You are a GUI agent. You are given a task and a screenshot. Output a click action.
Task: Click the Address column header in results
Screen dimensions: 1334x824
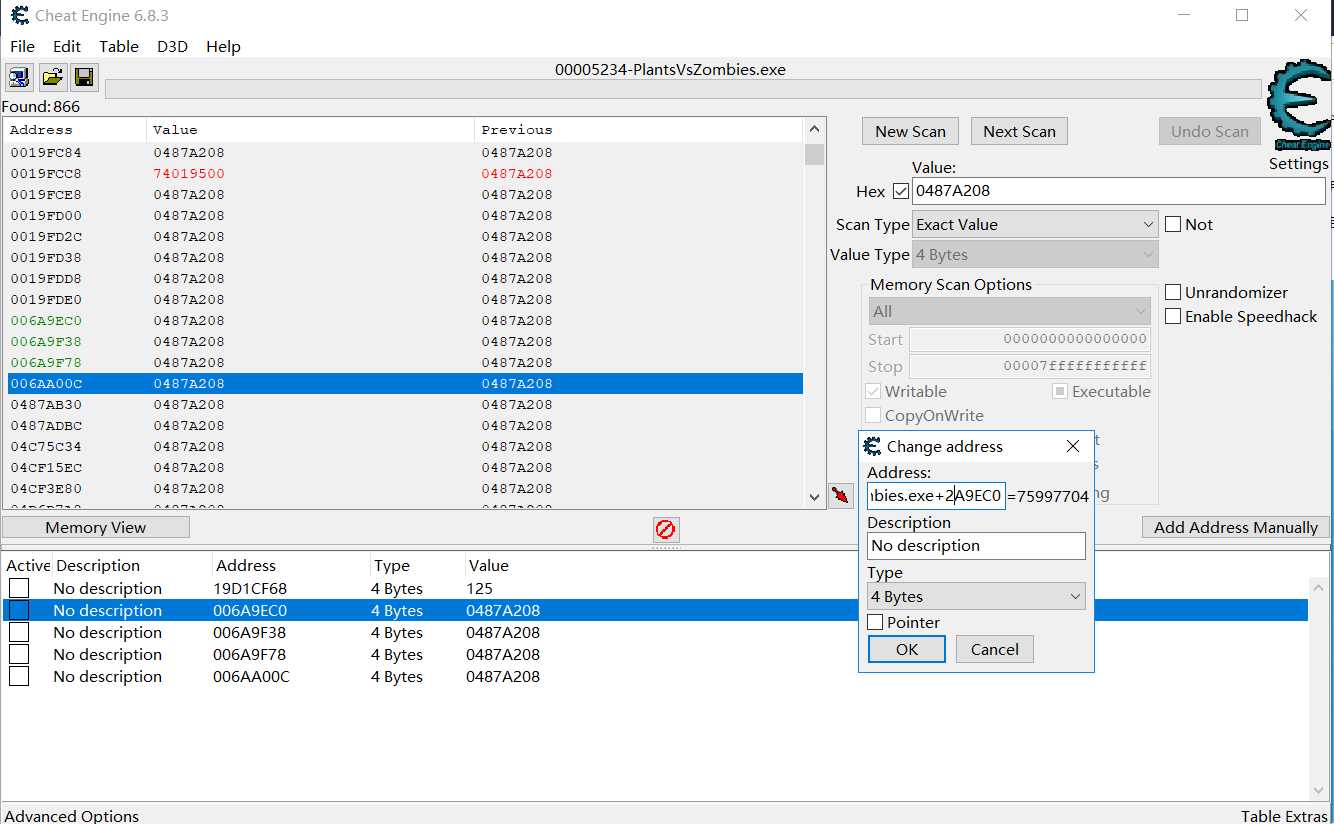[76, 129]
